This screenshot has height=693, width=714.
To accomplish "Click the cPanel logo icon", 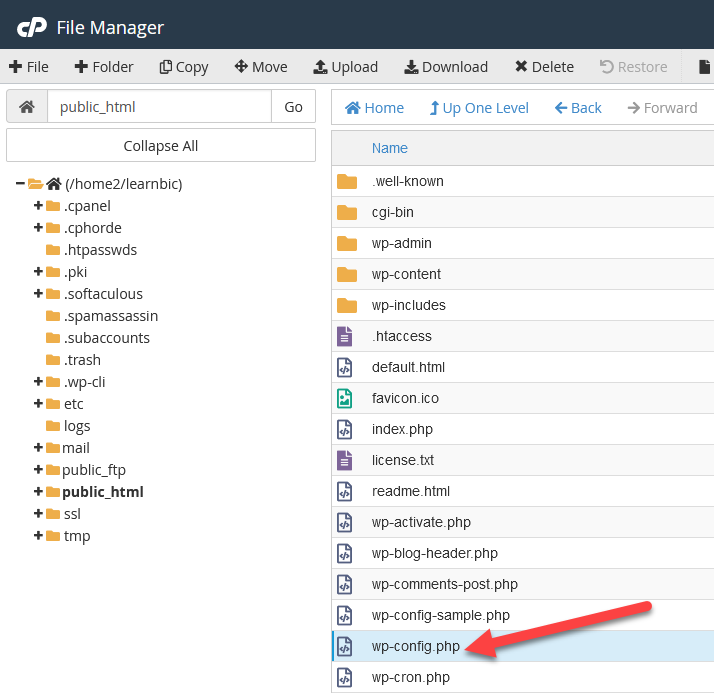I will [31, 27].
